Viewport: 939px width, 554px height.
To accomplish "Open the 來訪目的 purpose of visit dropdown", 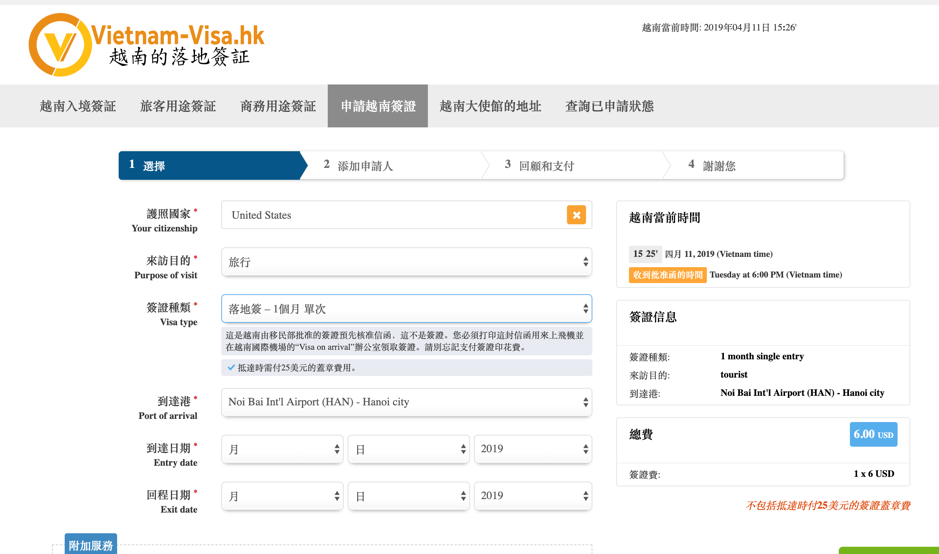I will 406,262.
